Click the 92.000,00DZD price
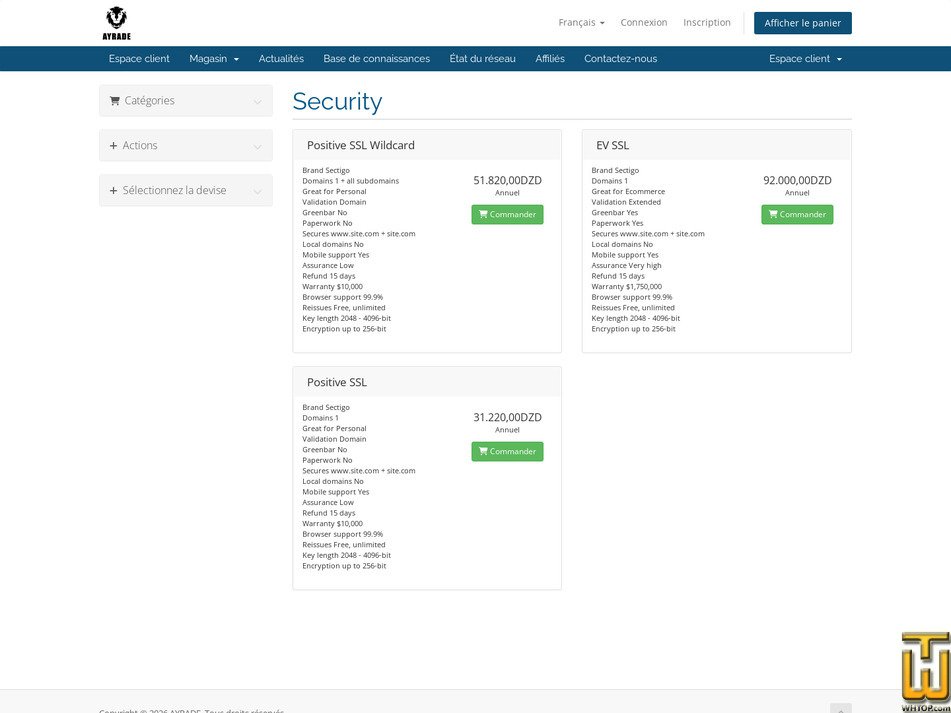The height and width of the screenshot is (713, 951). (797, 180)
